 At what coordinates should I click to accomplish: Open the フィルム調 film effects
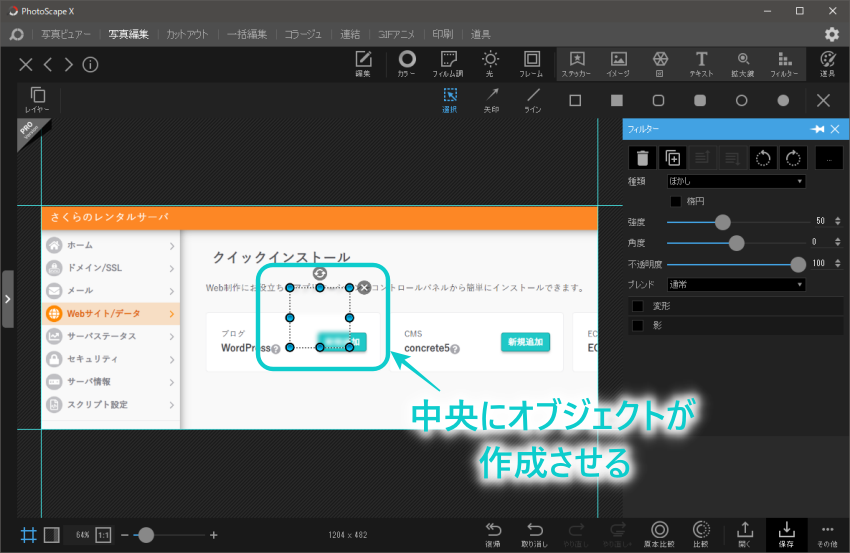[448, 63]
